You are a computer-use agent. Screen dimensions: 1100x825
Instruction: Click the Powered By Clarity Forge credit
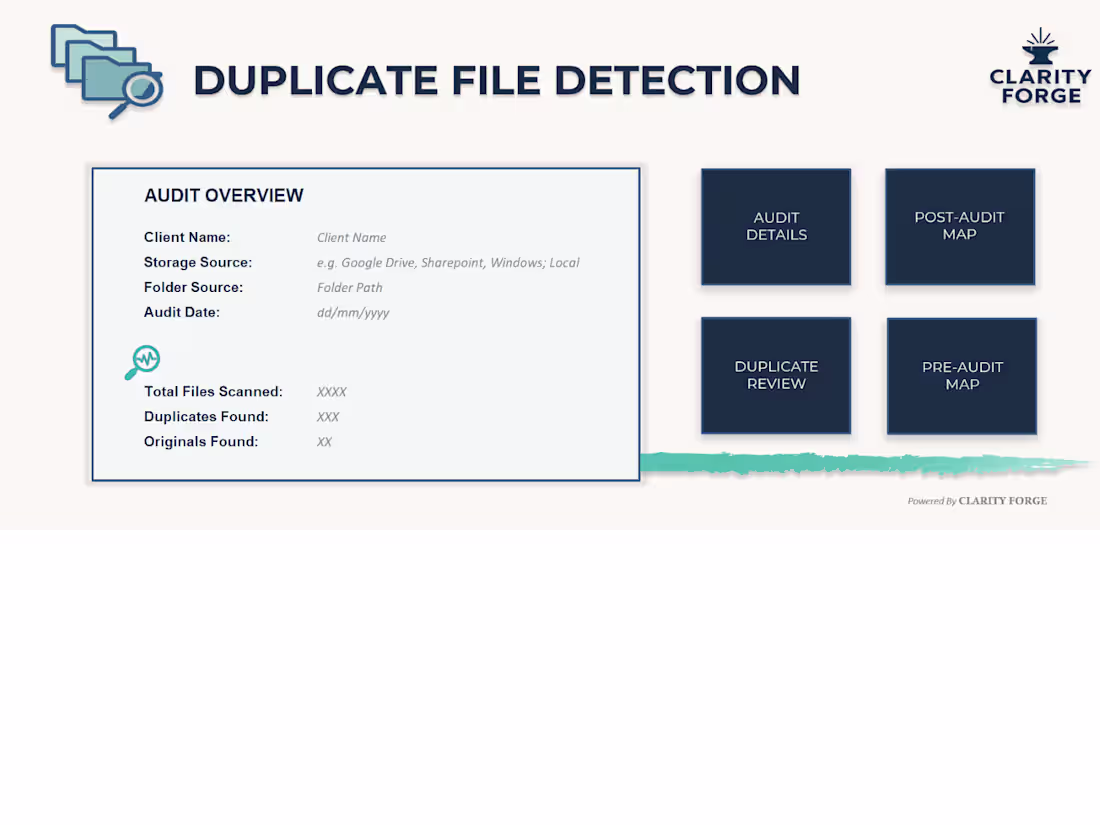[977, 500]
